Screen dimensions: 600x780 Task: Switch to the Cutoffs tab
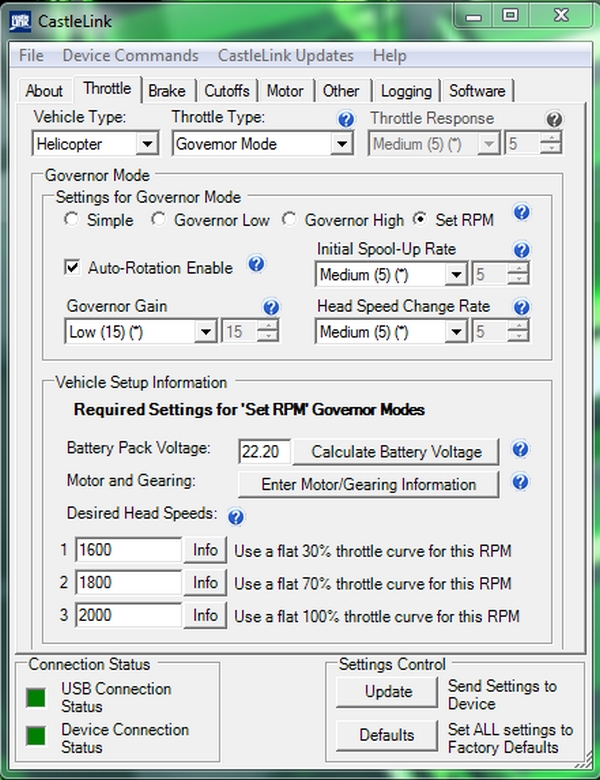tap(227, 91)
